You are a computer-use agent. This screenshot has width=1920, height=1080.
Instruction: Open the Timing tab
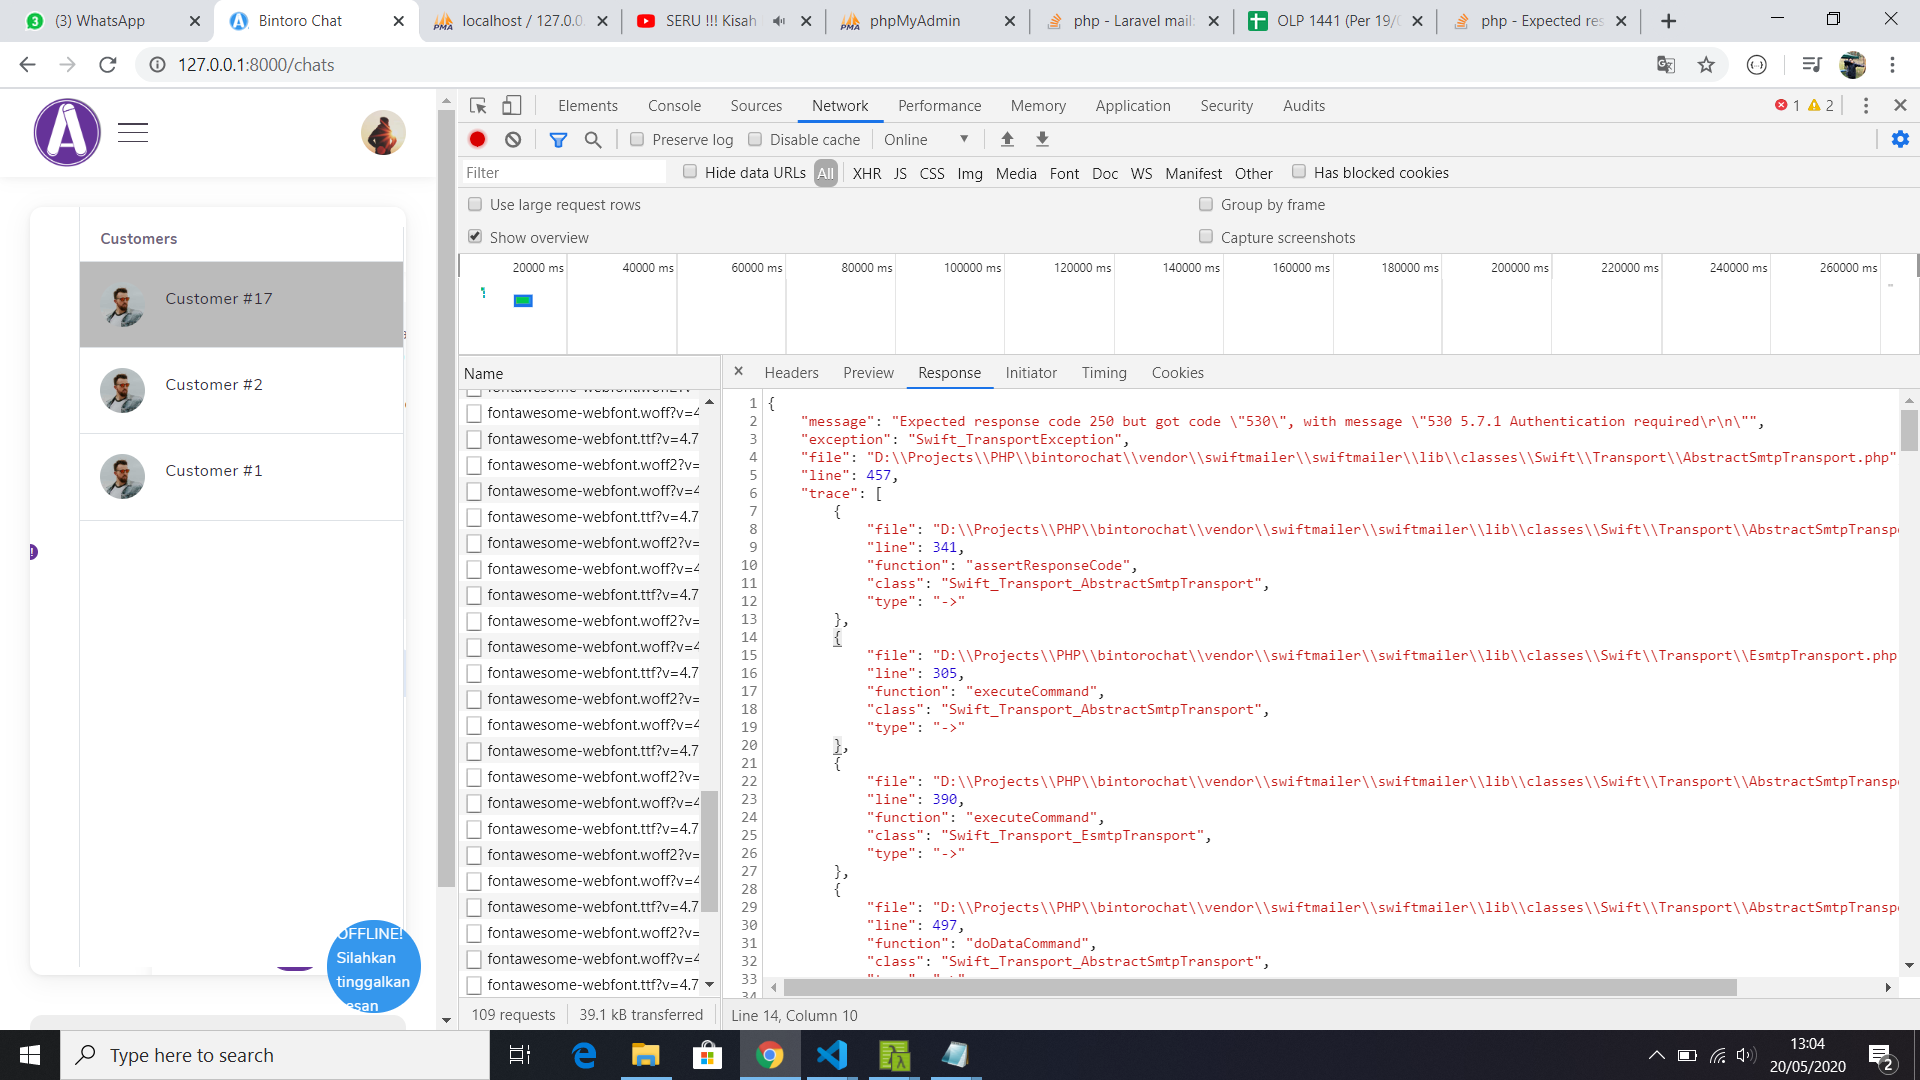[1104, 373]
